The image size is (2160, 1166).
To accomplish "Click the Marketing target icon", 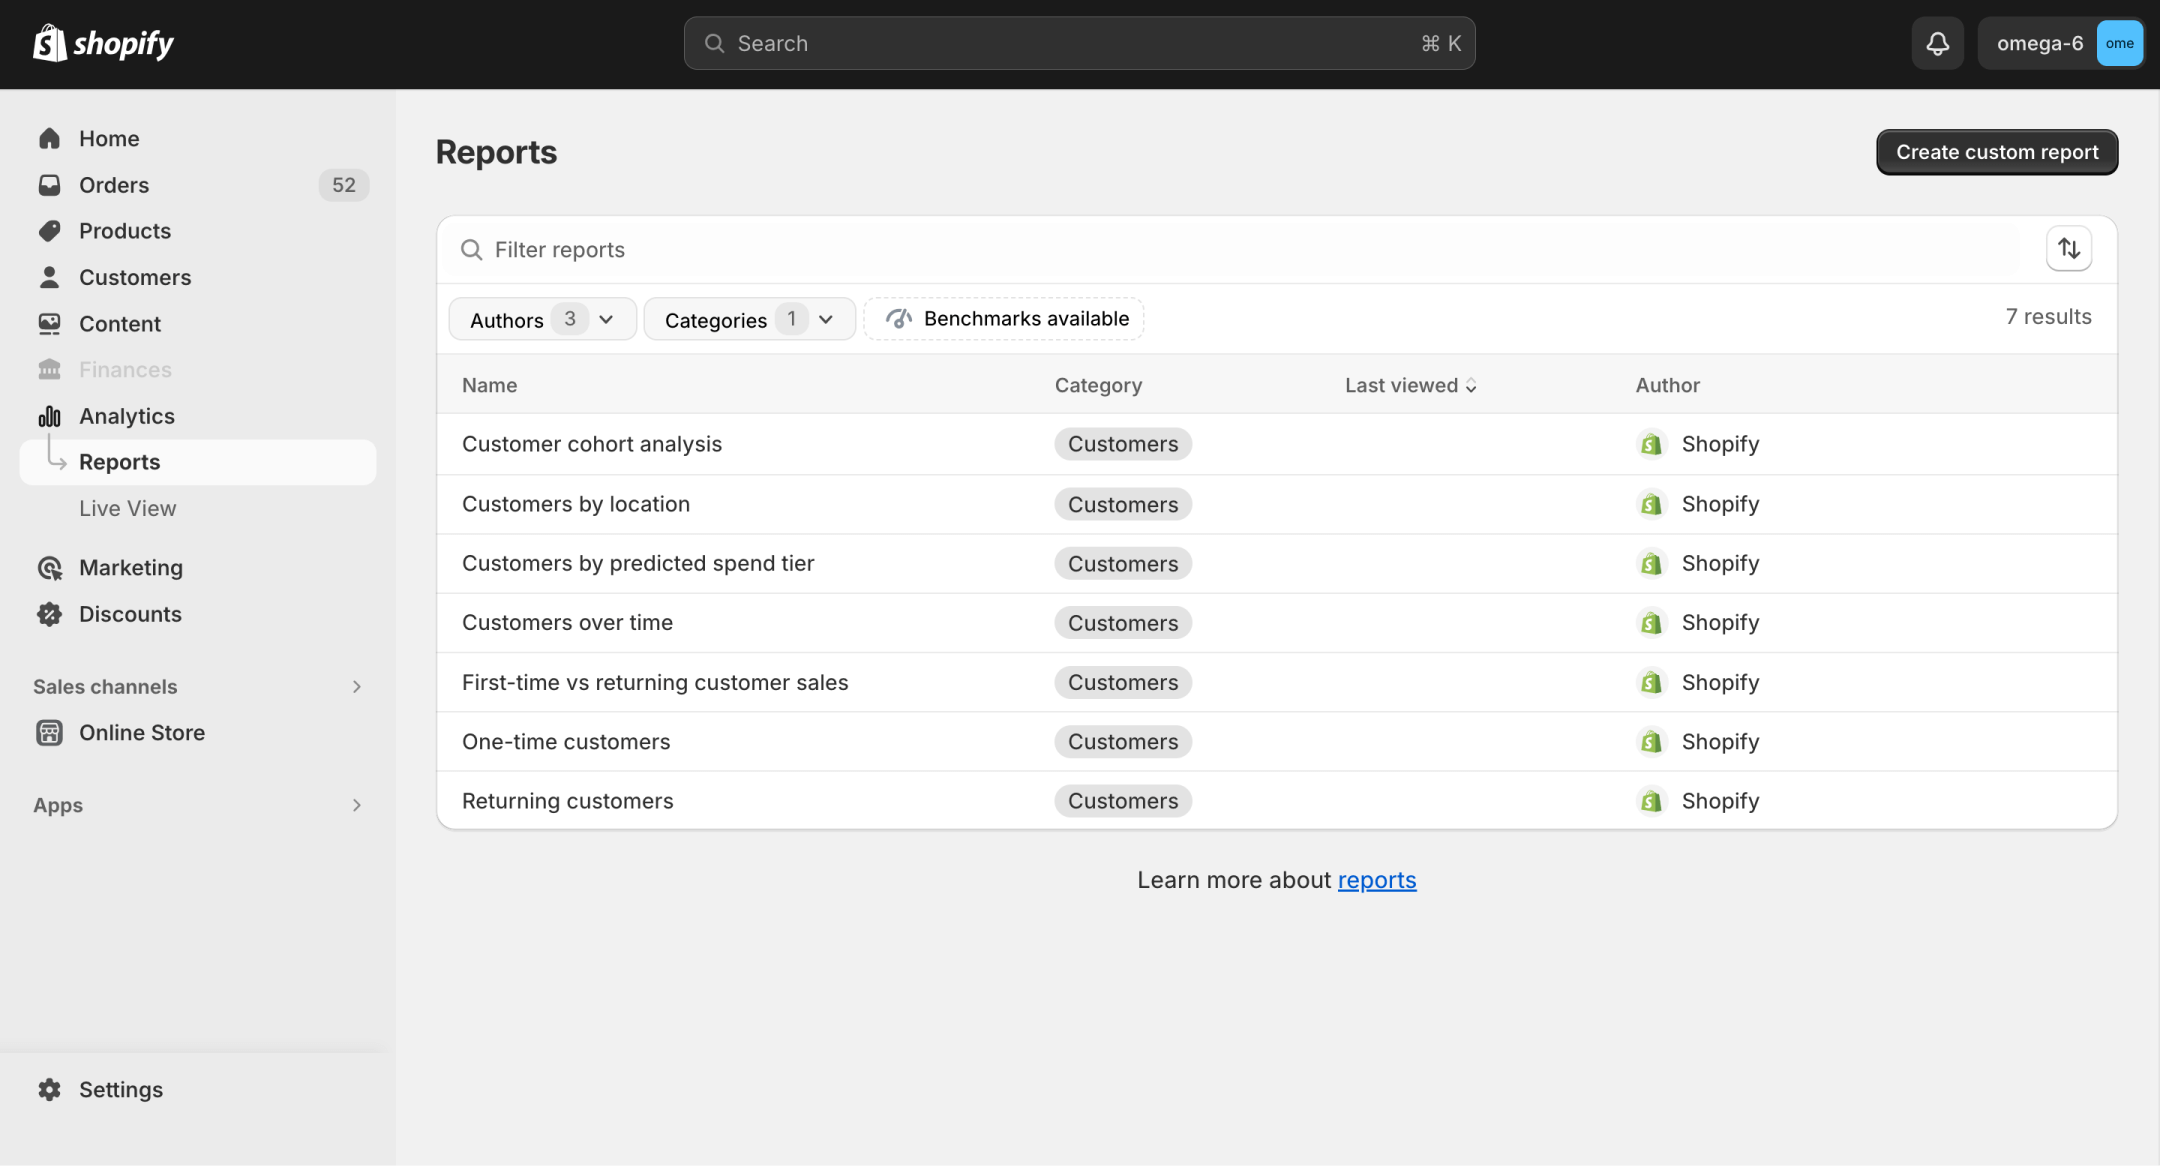I will (x=49, y=568).
